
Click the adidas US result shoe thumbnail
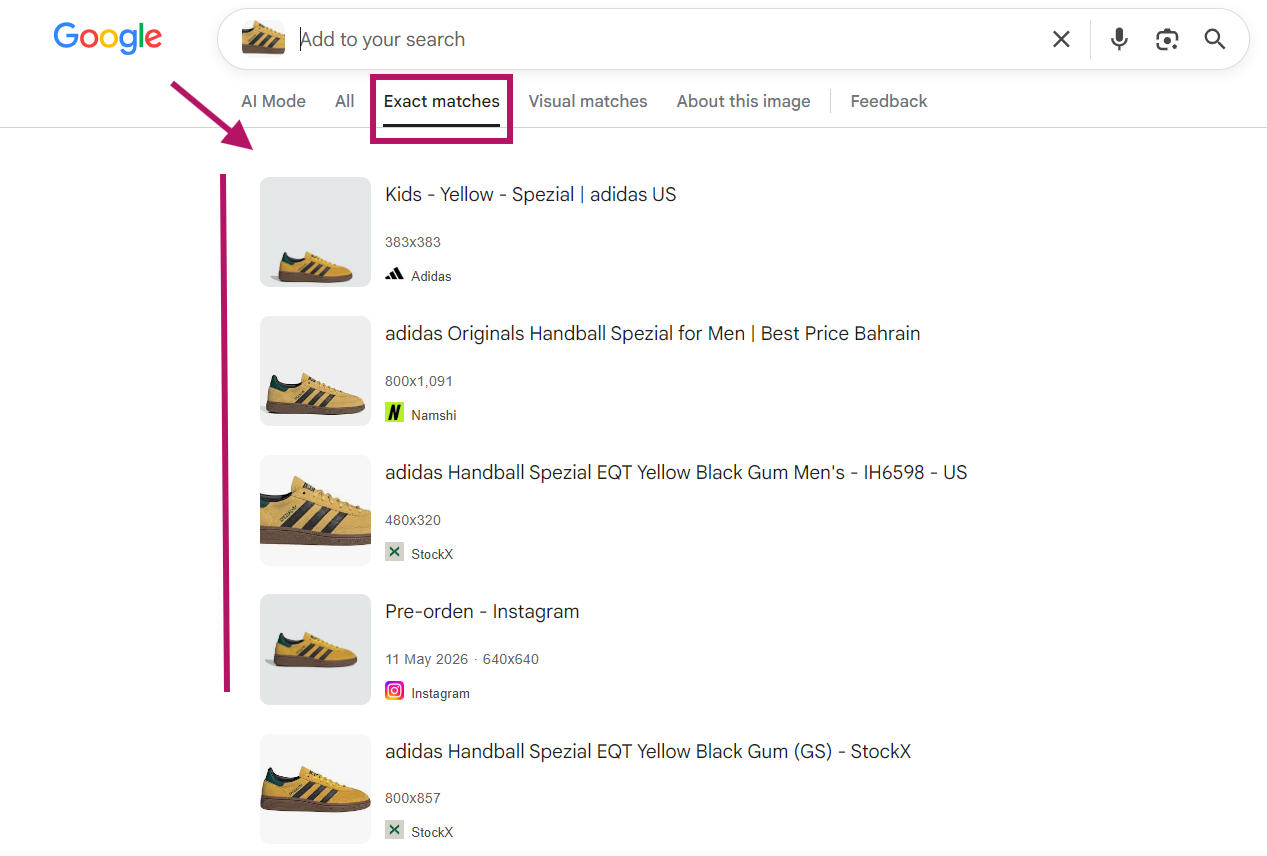coord(315,232)
